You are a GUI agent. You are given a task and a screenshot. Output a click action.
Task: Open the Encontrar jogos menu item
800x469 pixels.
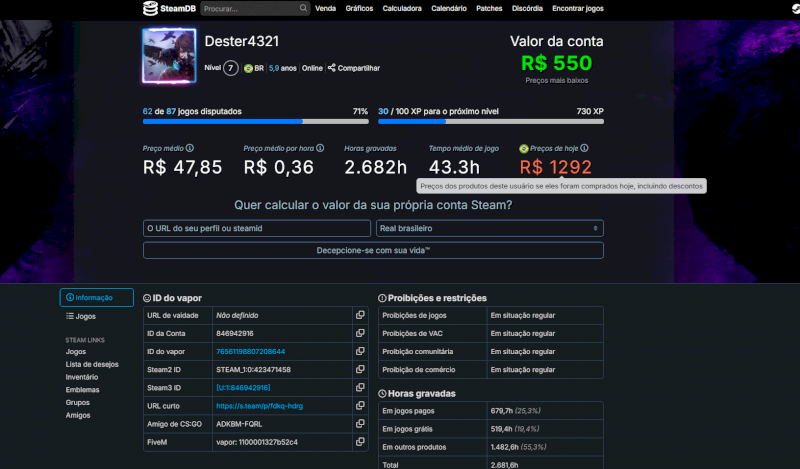tap(578, 8)
